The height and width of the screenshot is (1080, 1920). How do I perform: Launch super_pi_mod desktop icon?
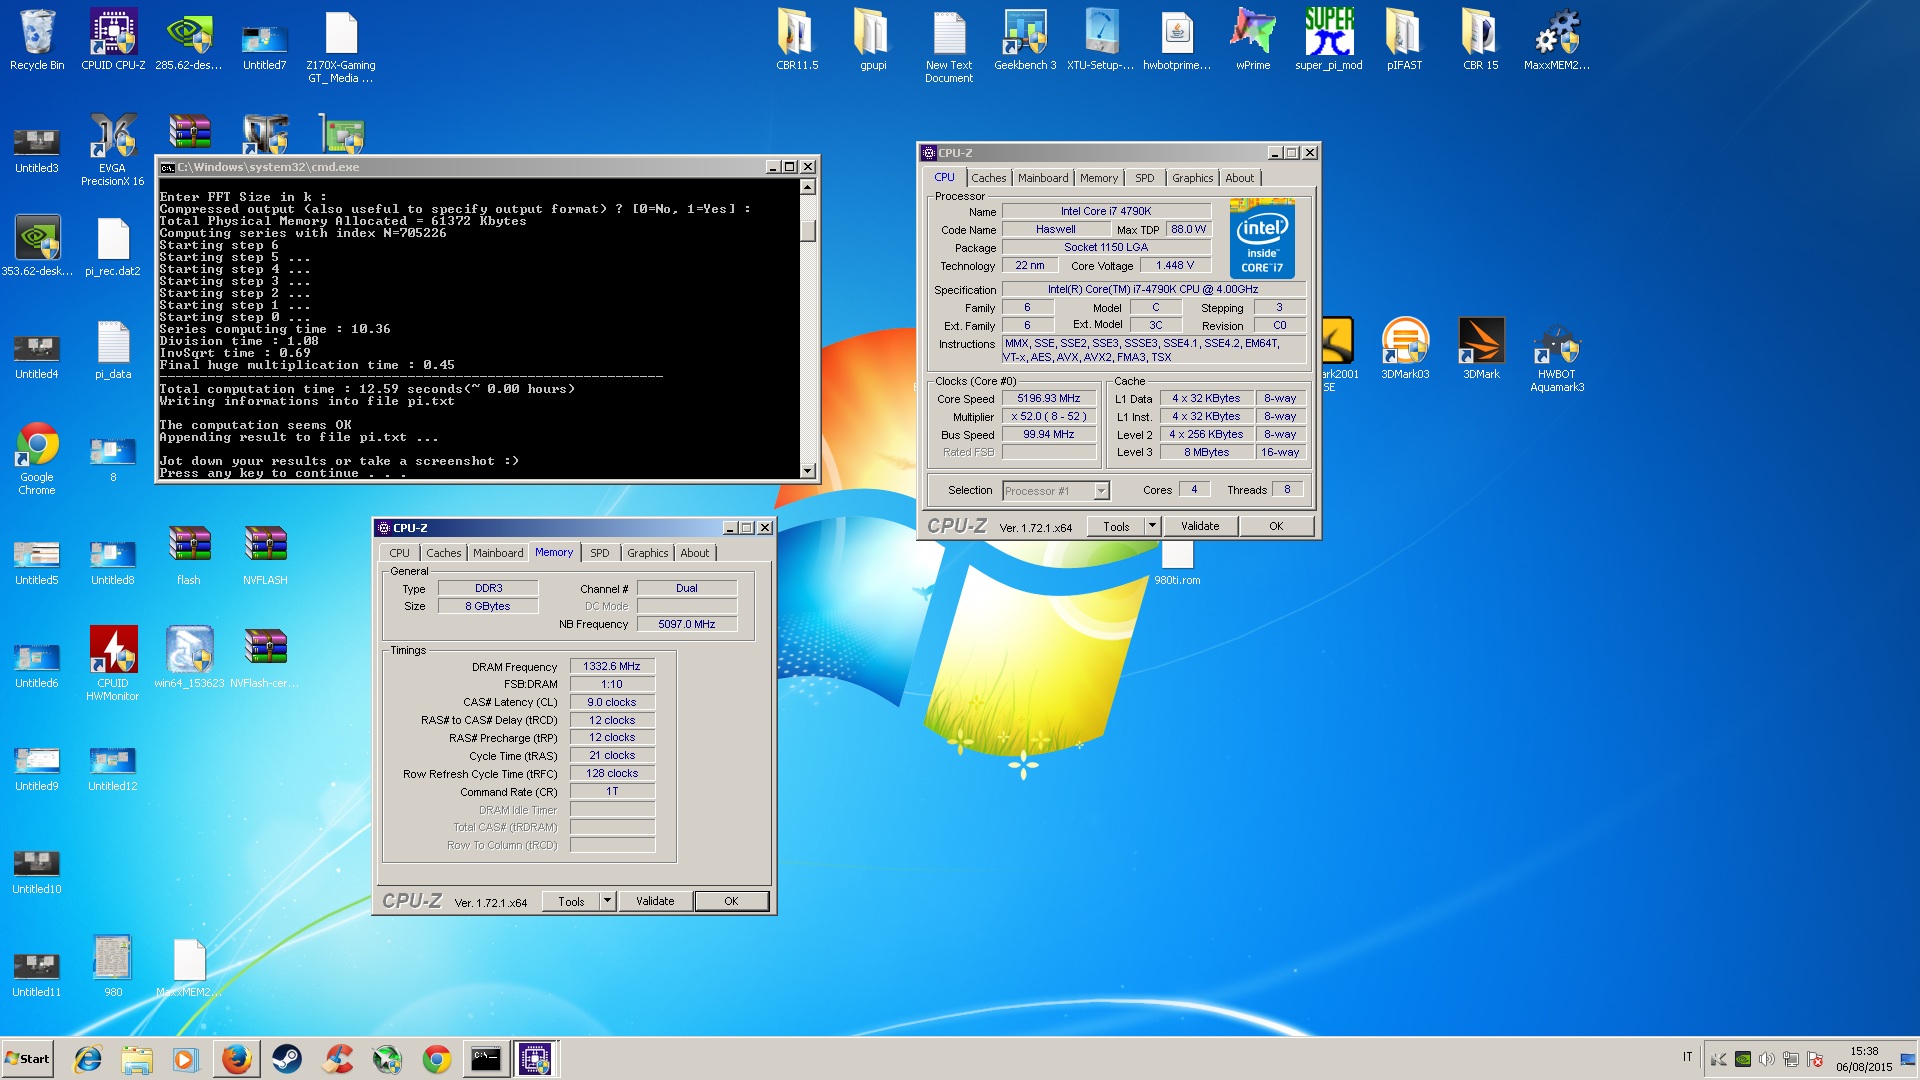[1329, 40]
